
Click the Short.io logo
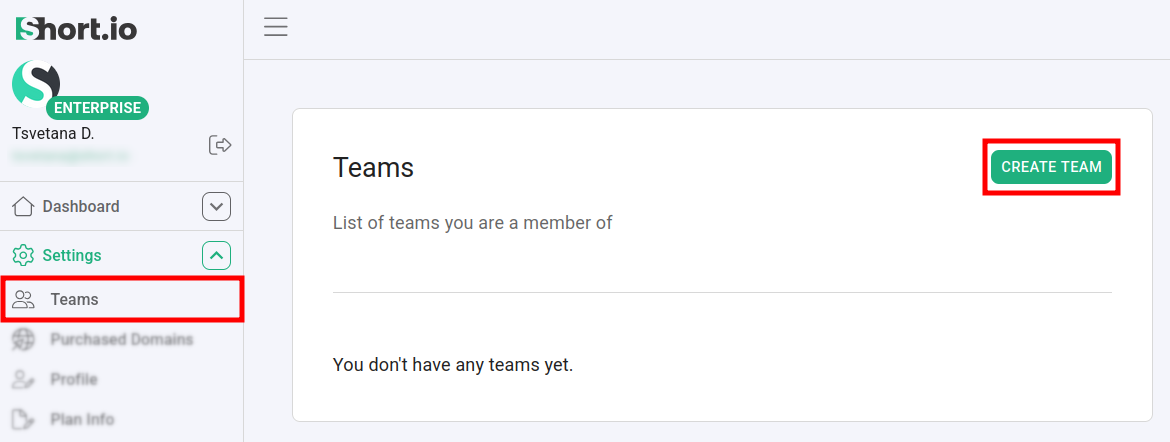pyautogui.click(x=76, y=29)
